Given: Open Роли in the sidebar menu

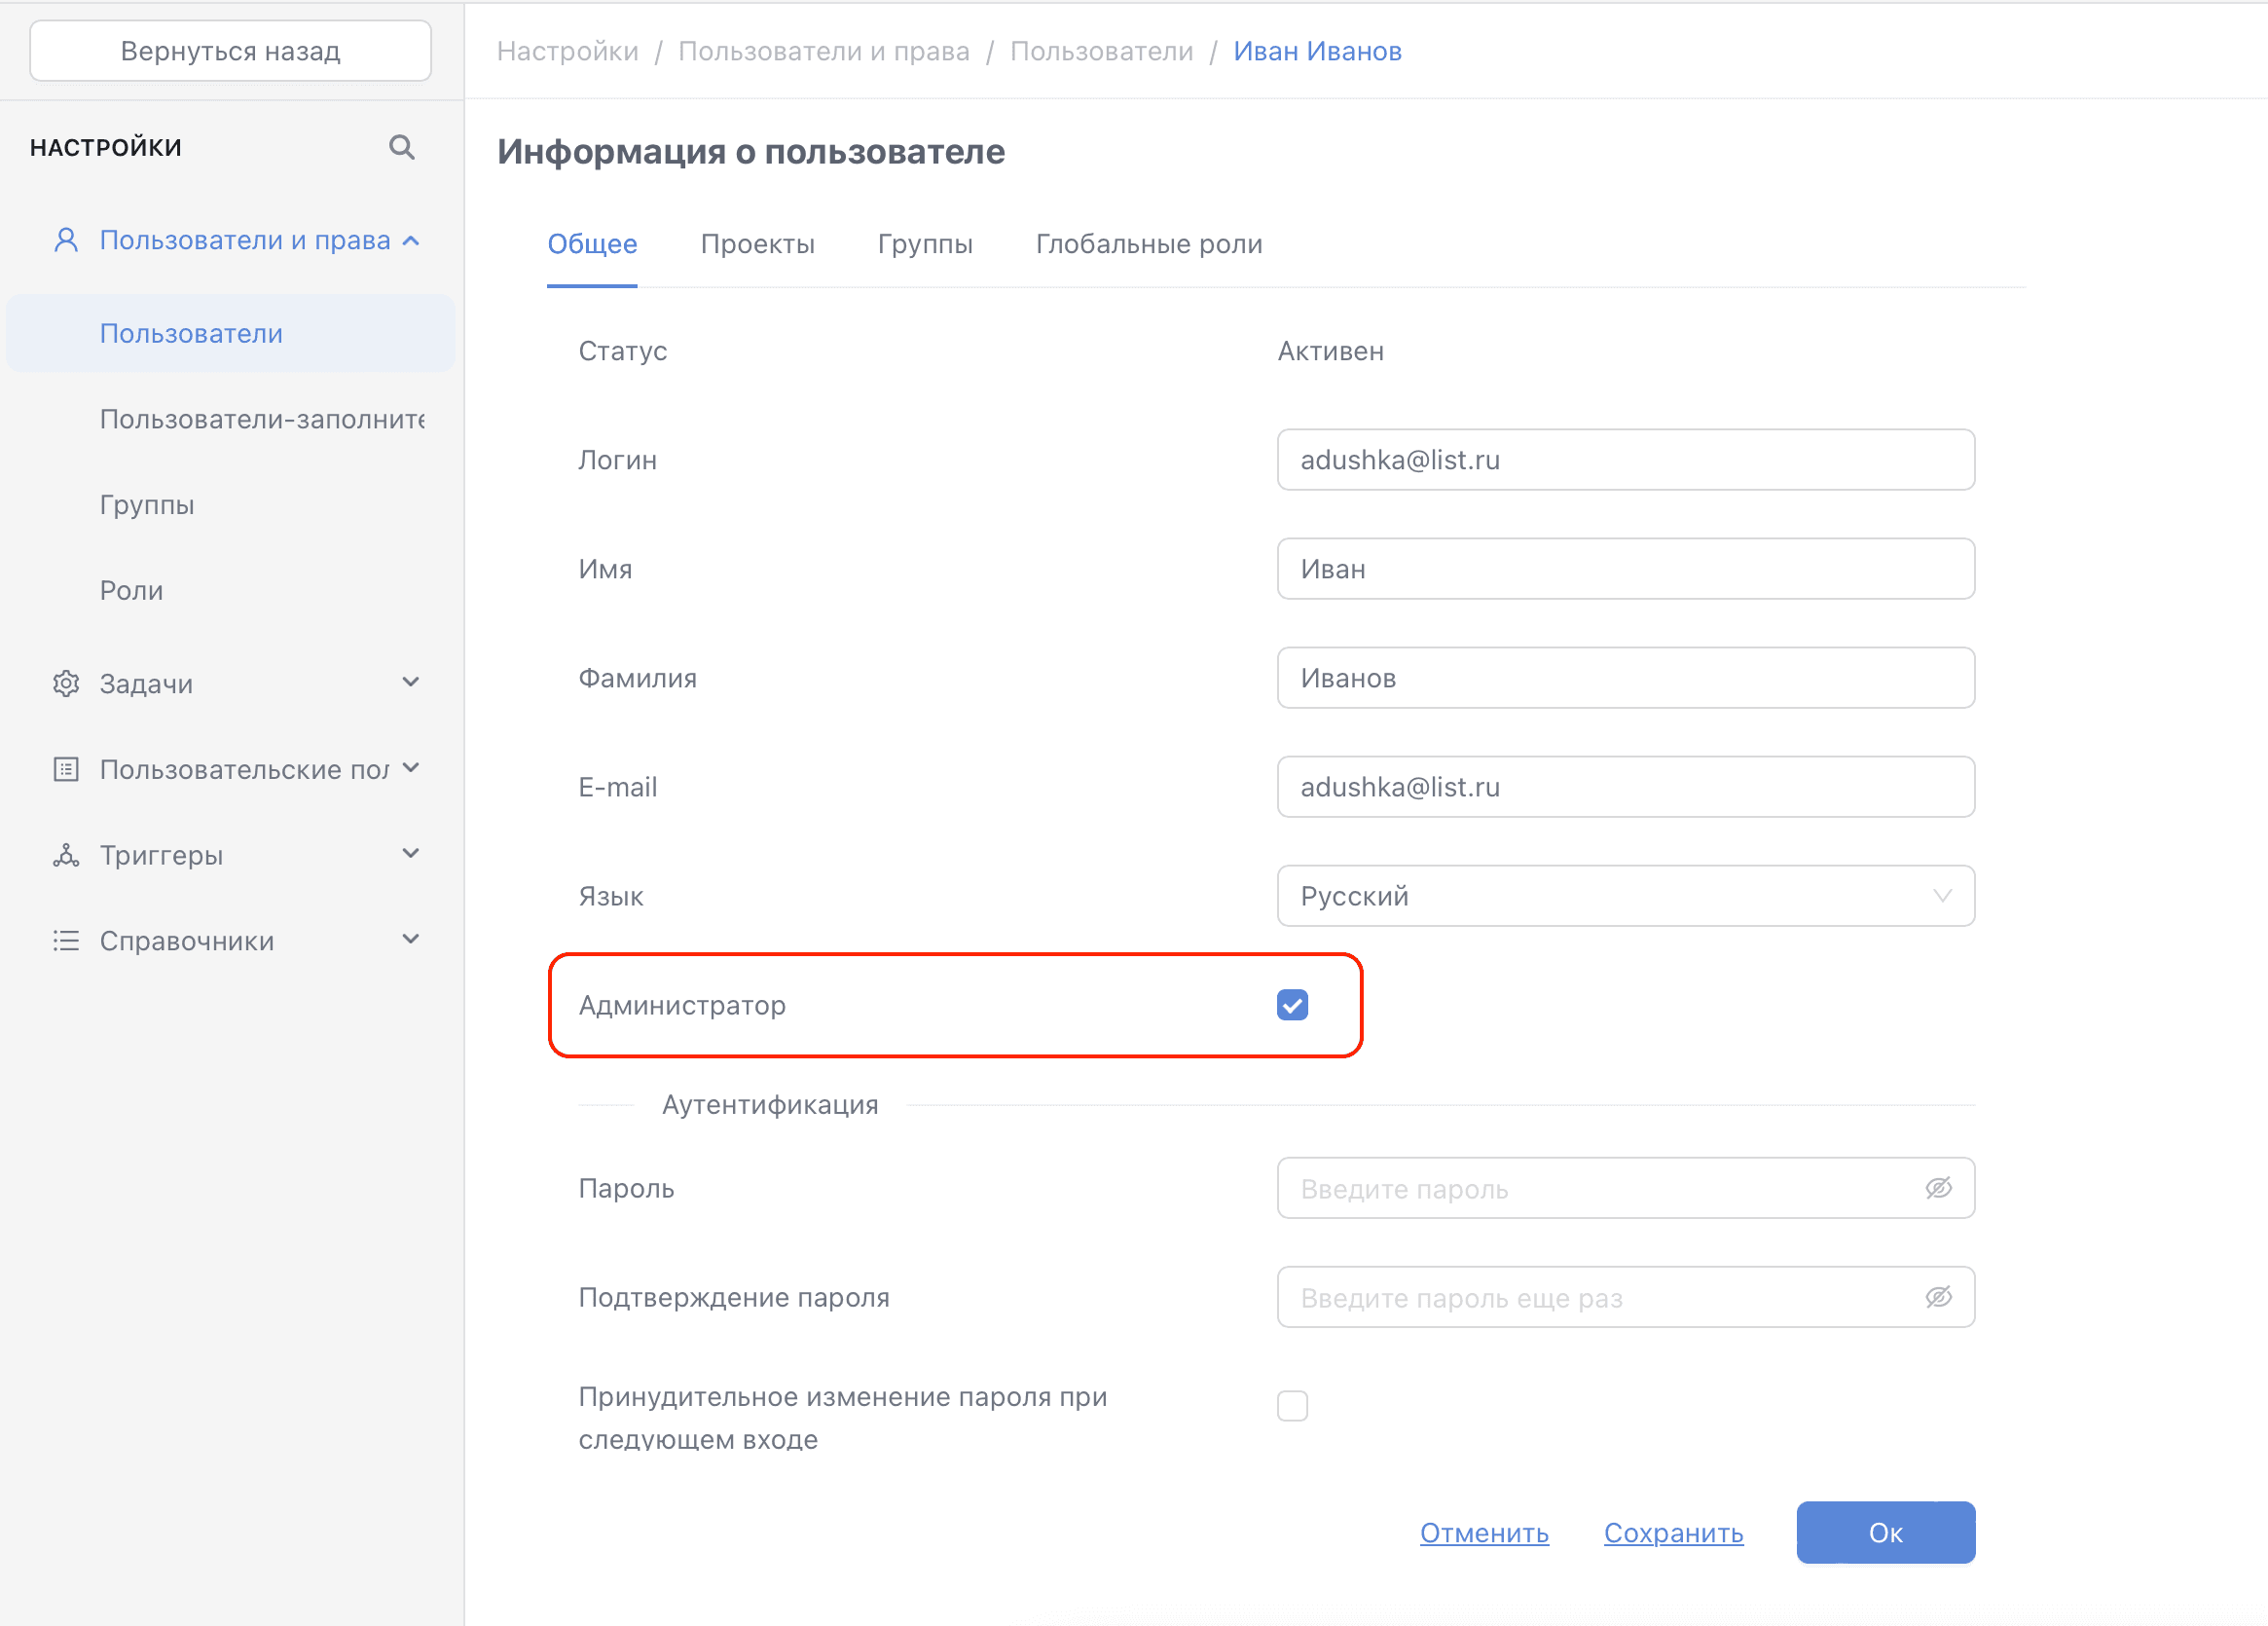Looking at the screenshot, I should click(x=131, y=590).
